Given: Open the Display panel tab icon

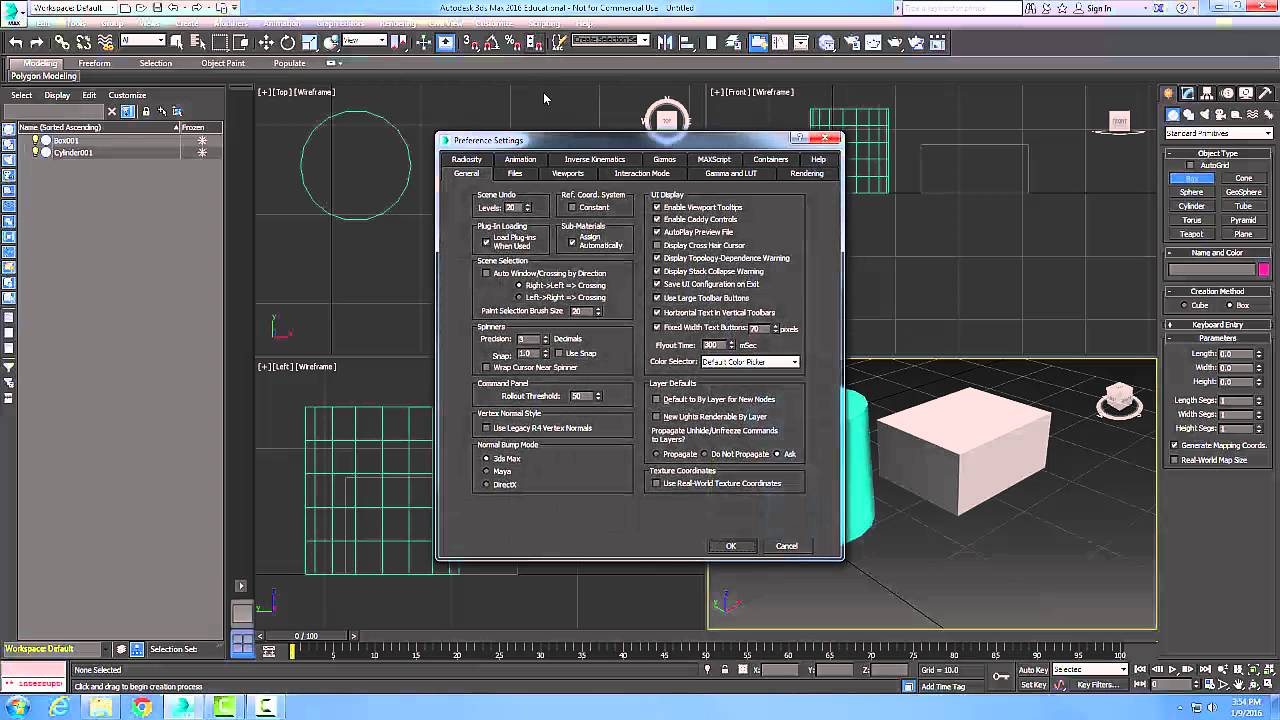Looking at the screenshot, I should (1246, 93).
